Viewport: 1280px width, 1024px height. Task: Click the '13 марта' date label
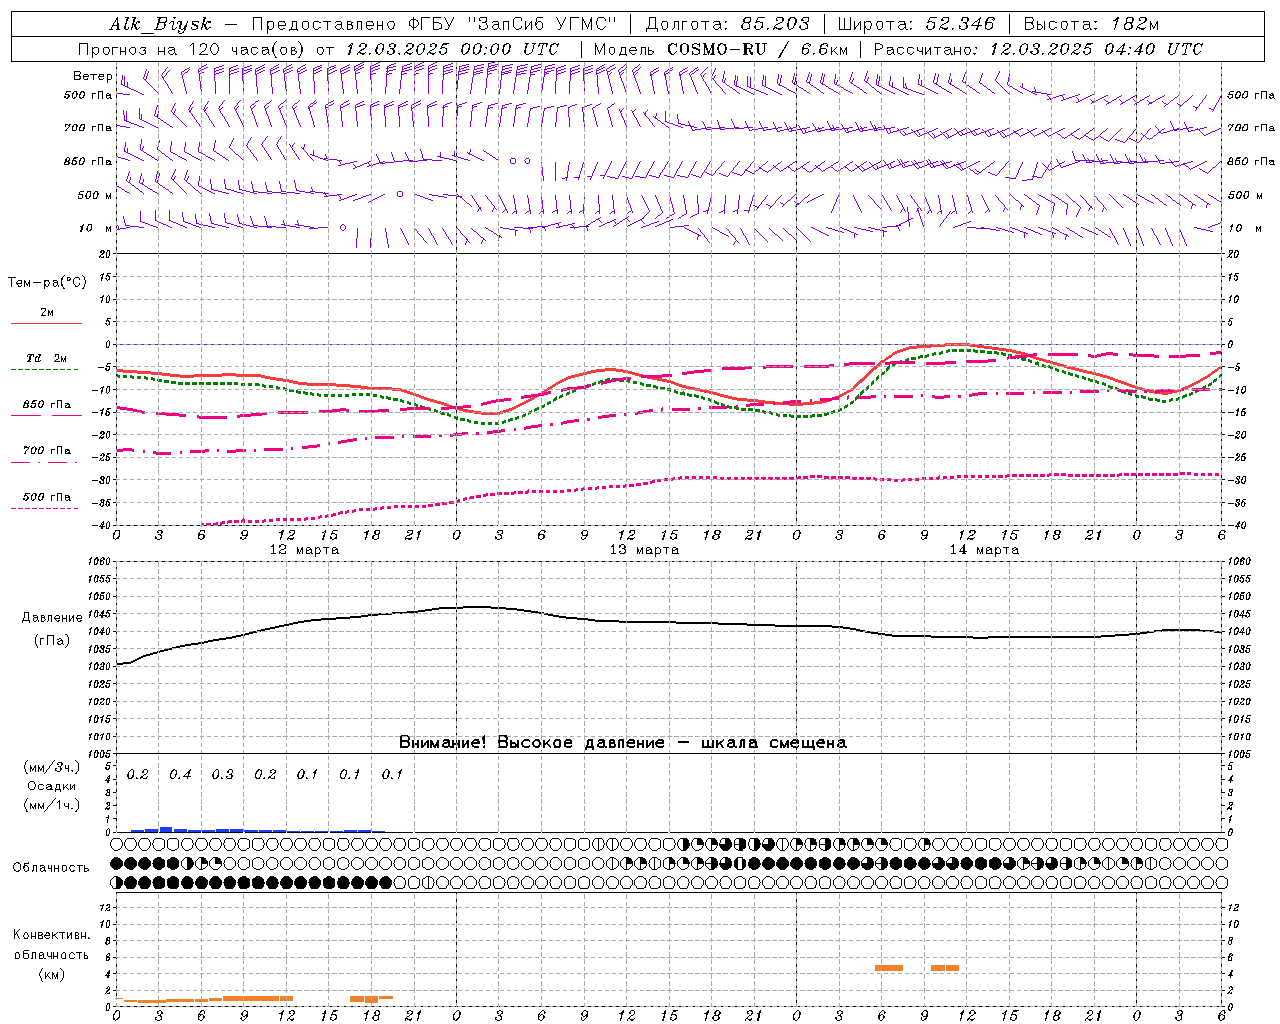[x=645, y=550]
